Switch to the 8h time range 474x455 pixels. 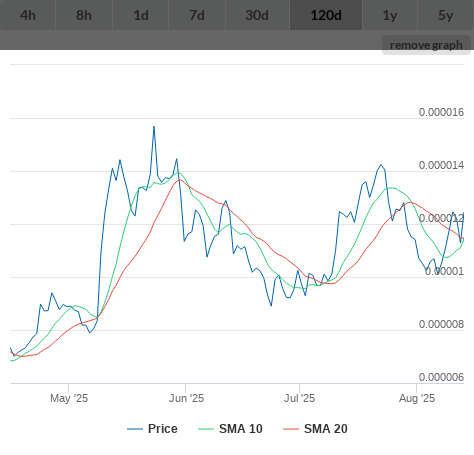coord(84,15)
